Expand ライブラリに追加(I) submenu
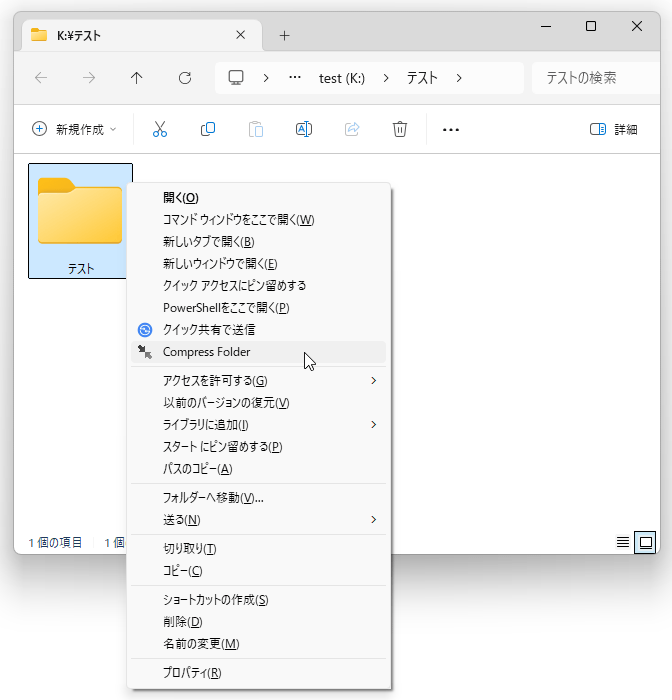The width and height of the screenshot is (672, 700). pyautogui.click(x=258, y=425)
